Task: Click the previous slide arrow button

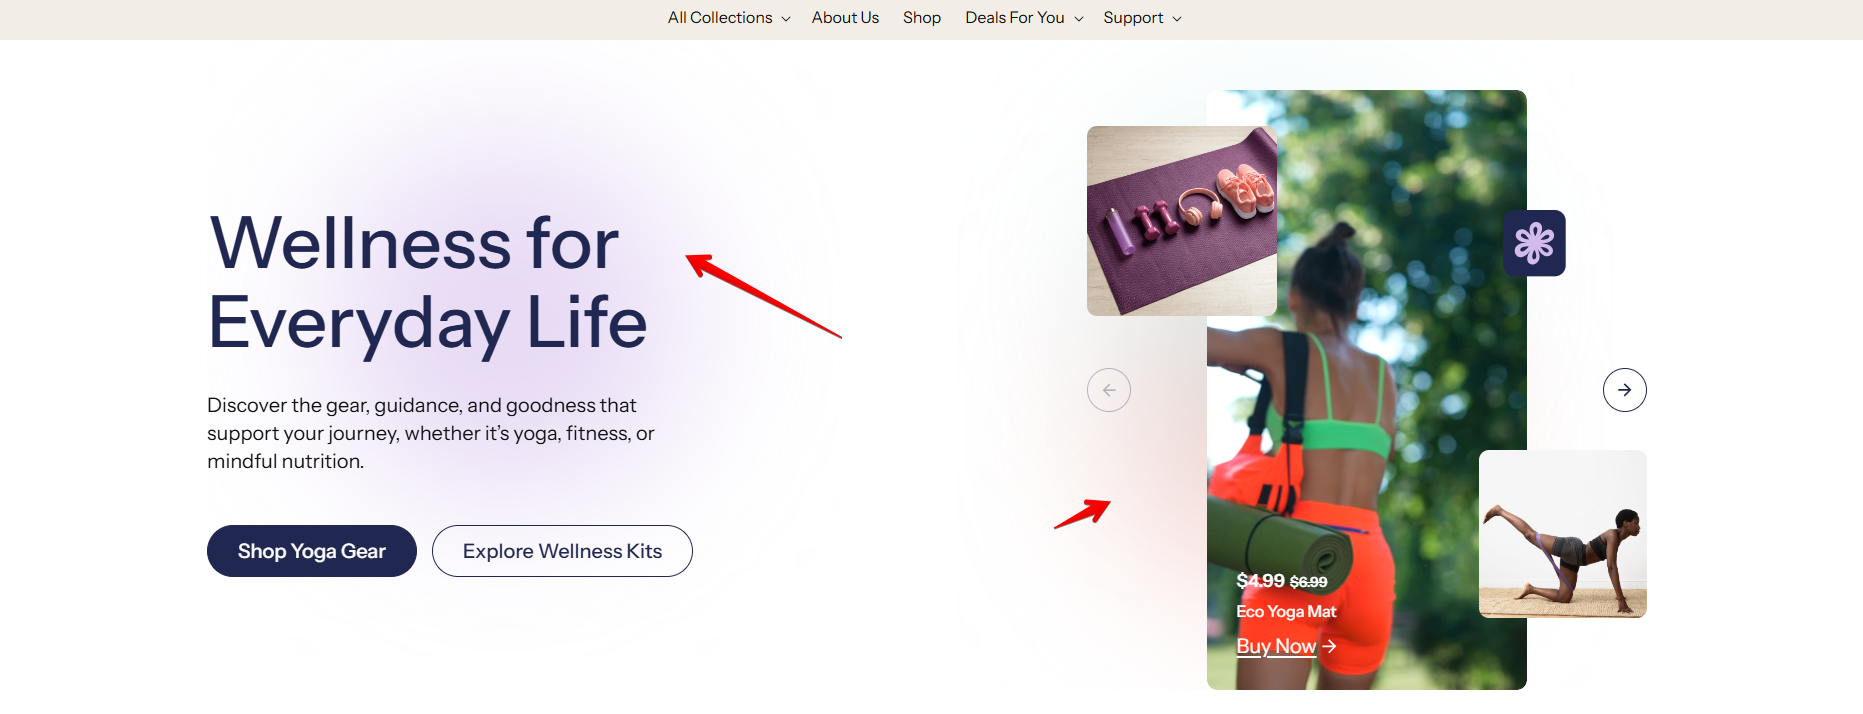Action: [x=1109, y=390]
